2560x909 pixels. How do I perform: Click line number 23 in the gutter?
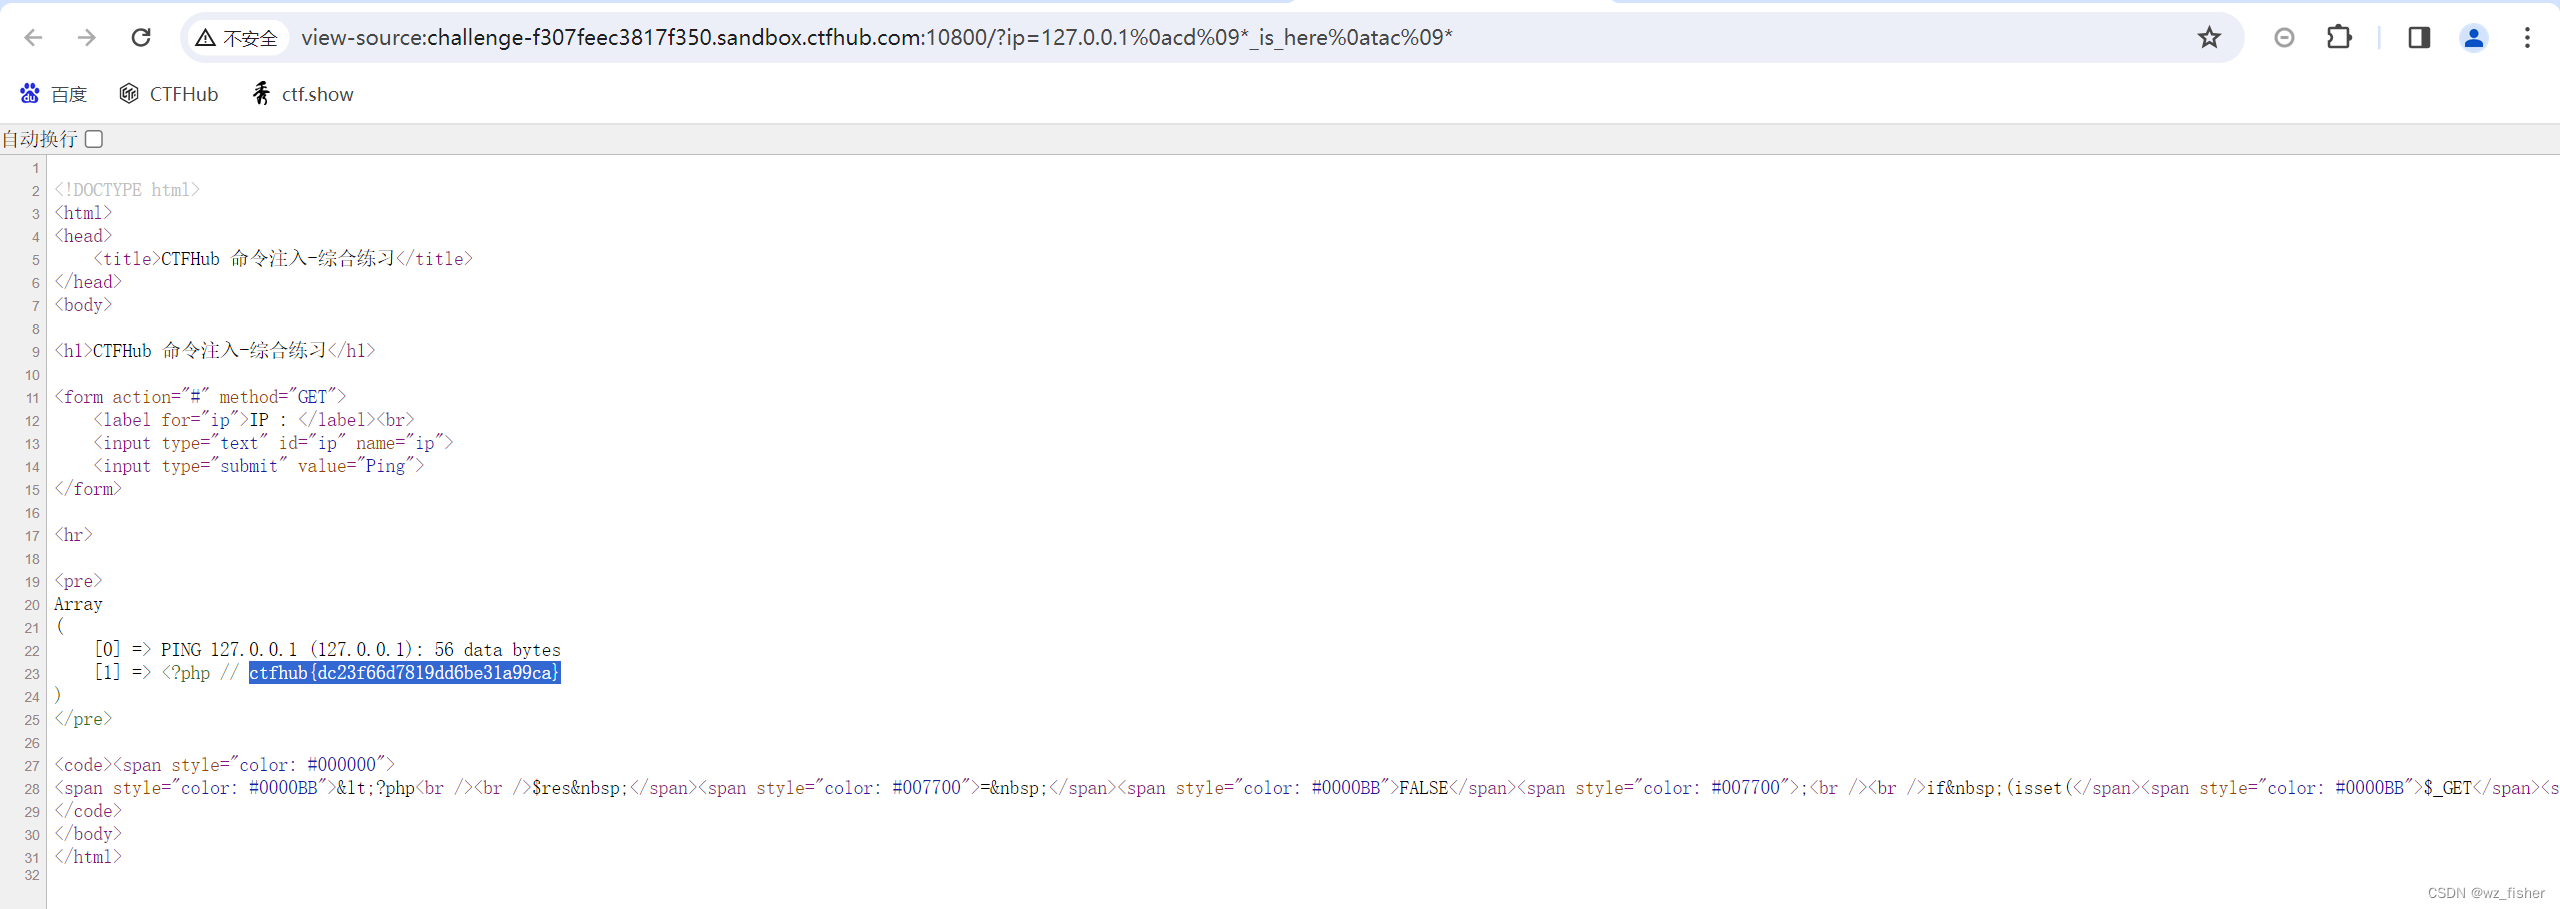(32, 674)
